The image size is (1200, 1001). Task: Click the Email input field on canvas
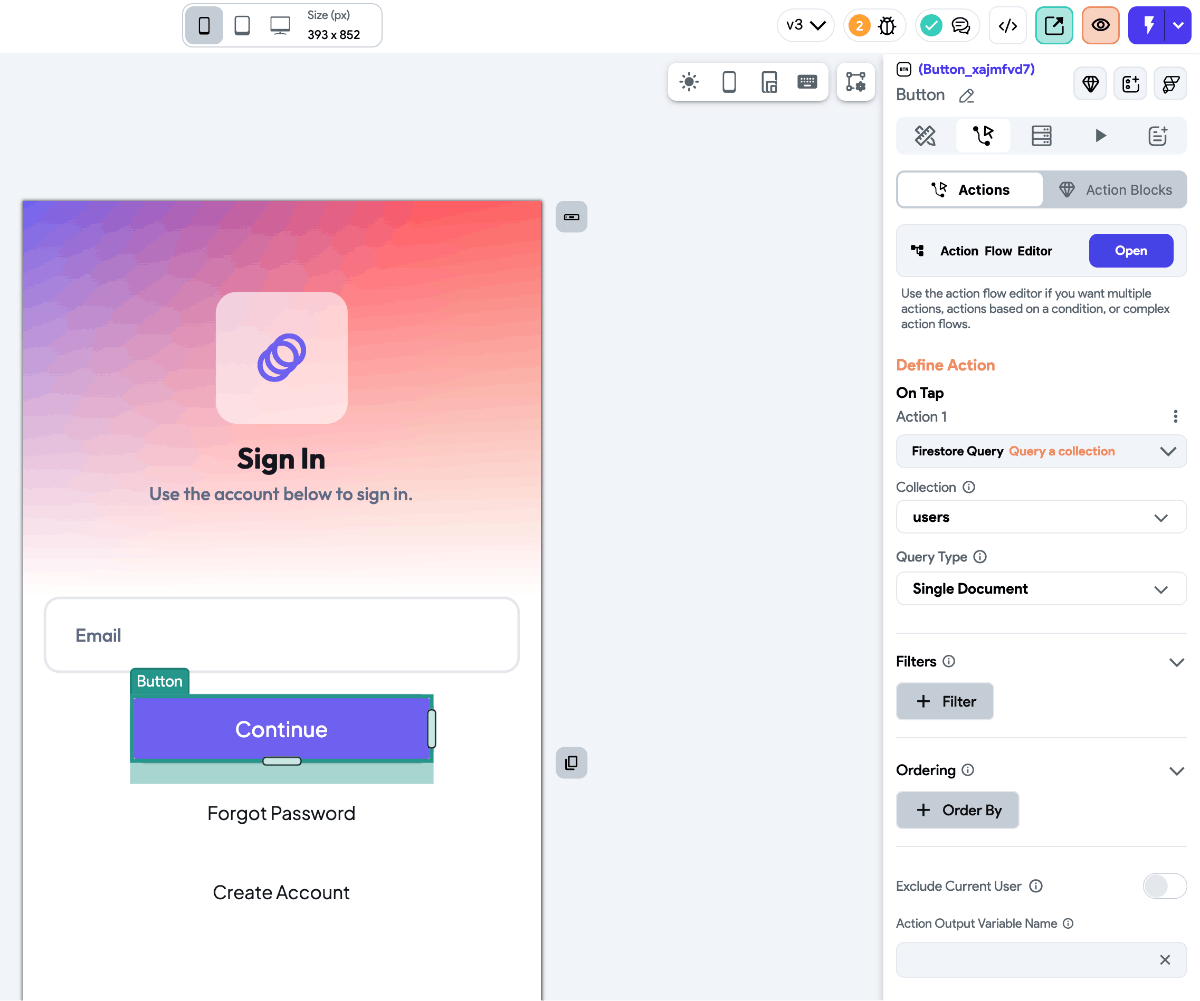tap(282, 635)
